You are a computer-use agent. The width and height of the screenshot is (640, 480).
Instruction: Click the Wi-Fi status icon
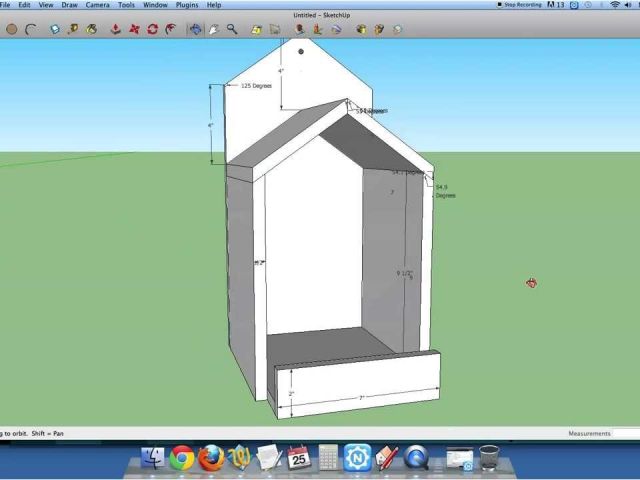click(x=614, y=5)
